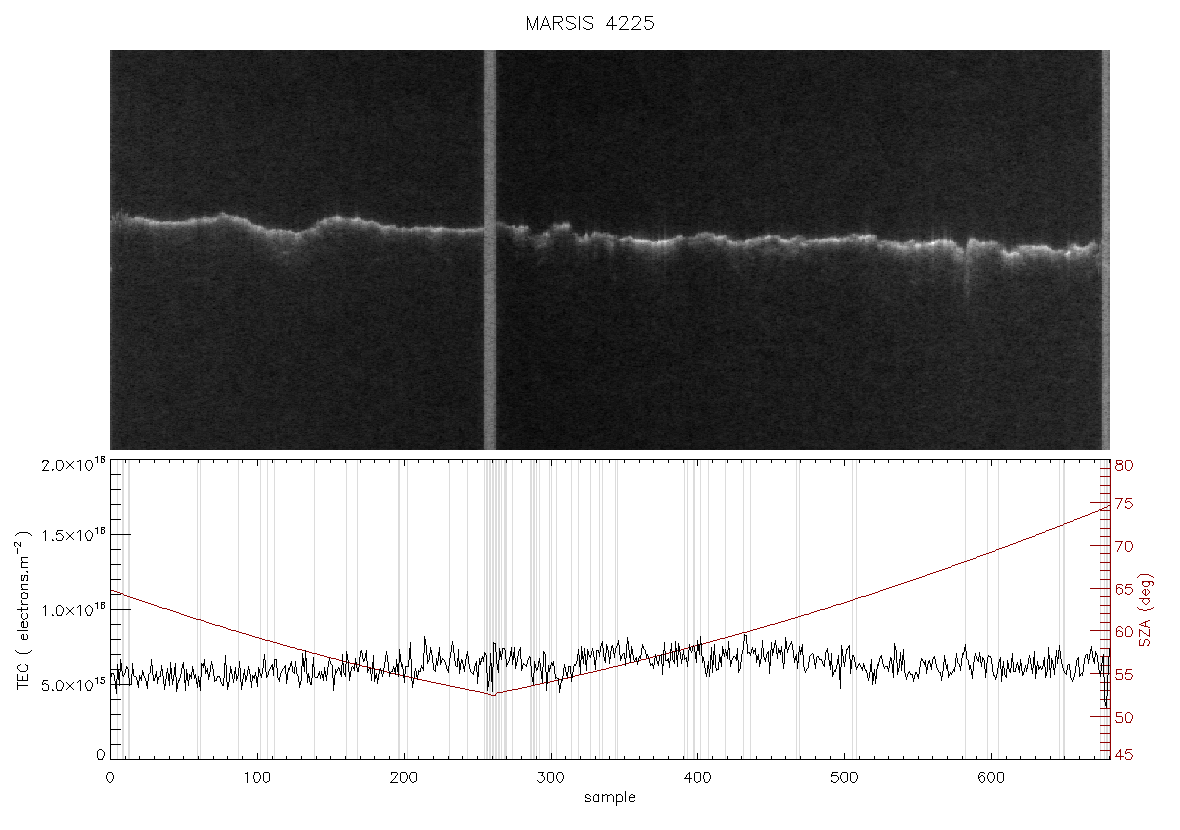Click the 65 value on SZA axis
The width and height of the screenshot is (1180, 830).
click(1124, 589)
